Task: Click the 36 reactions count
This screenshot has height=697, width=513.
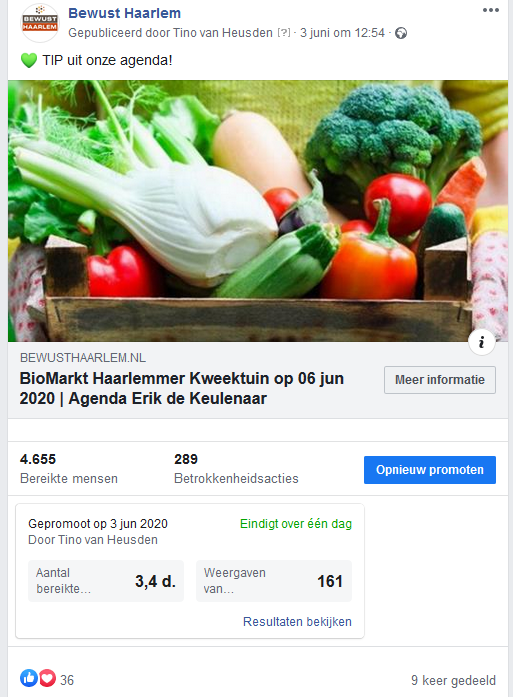Action: pyautogui.click(x=67, y=680)
